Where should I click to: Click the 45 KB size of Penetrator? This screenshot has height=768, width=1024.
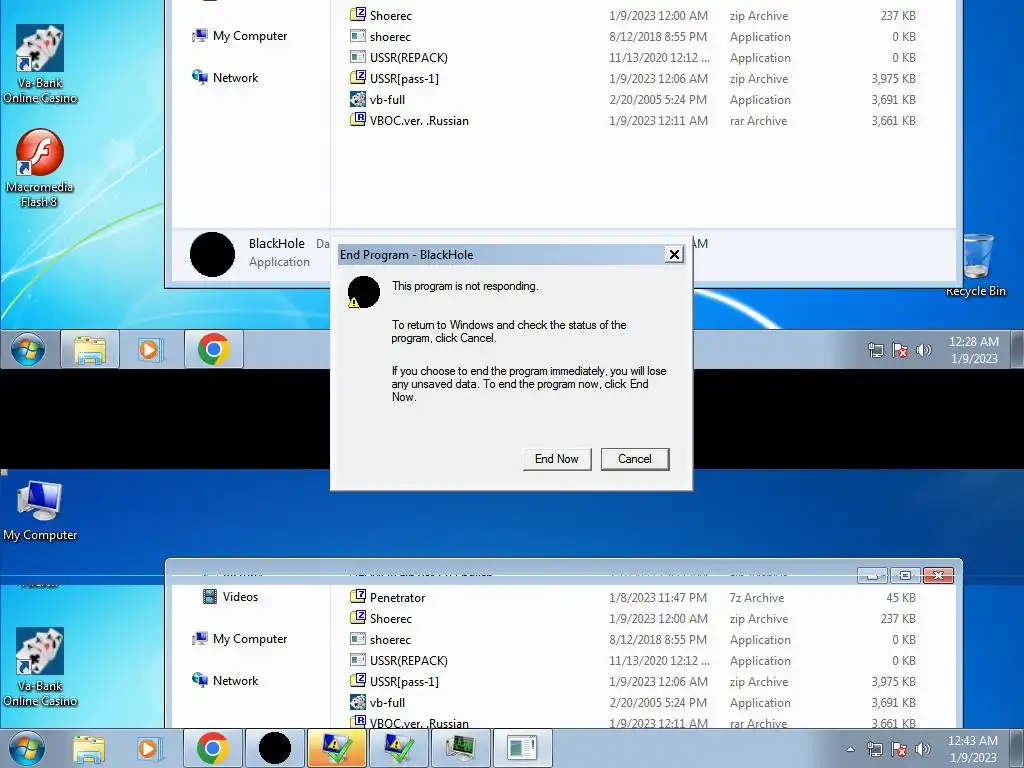point(901,598)
